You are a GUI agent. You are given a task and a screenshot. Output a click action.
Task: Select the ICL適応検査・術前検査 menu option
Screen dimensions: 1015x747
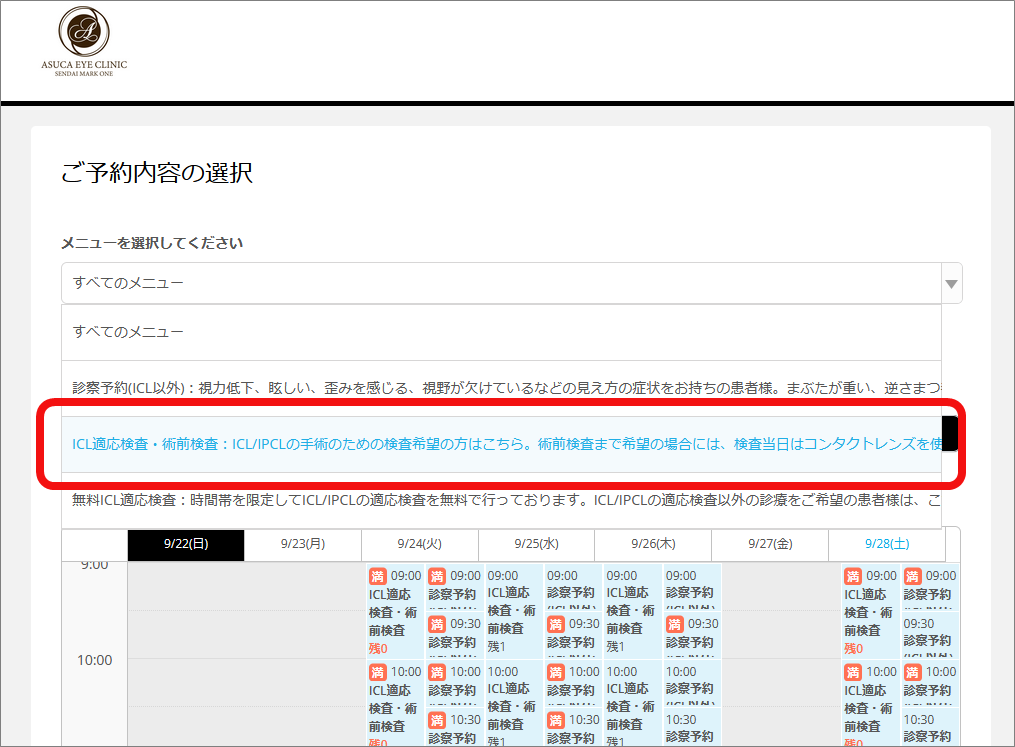tap(500, 444)
